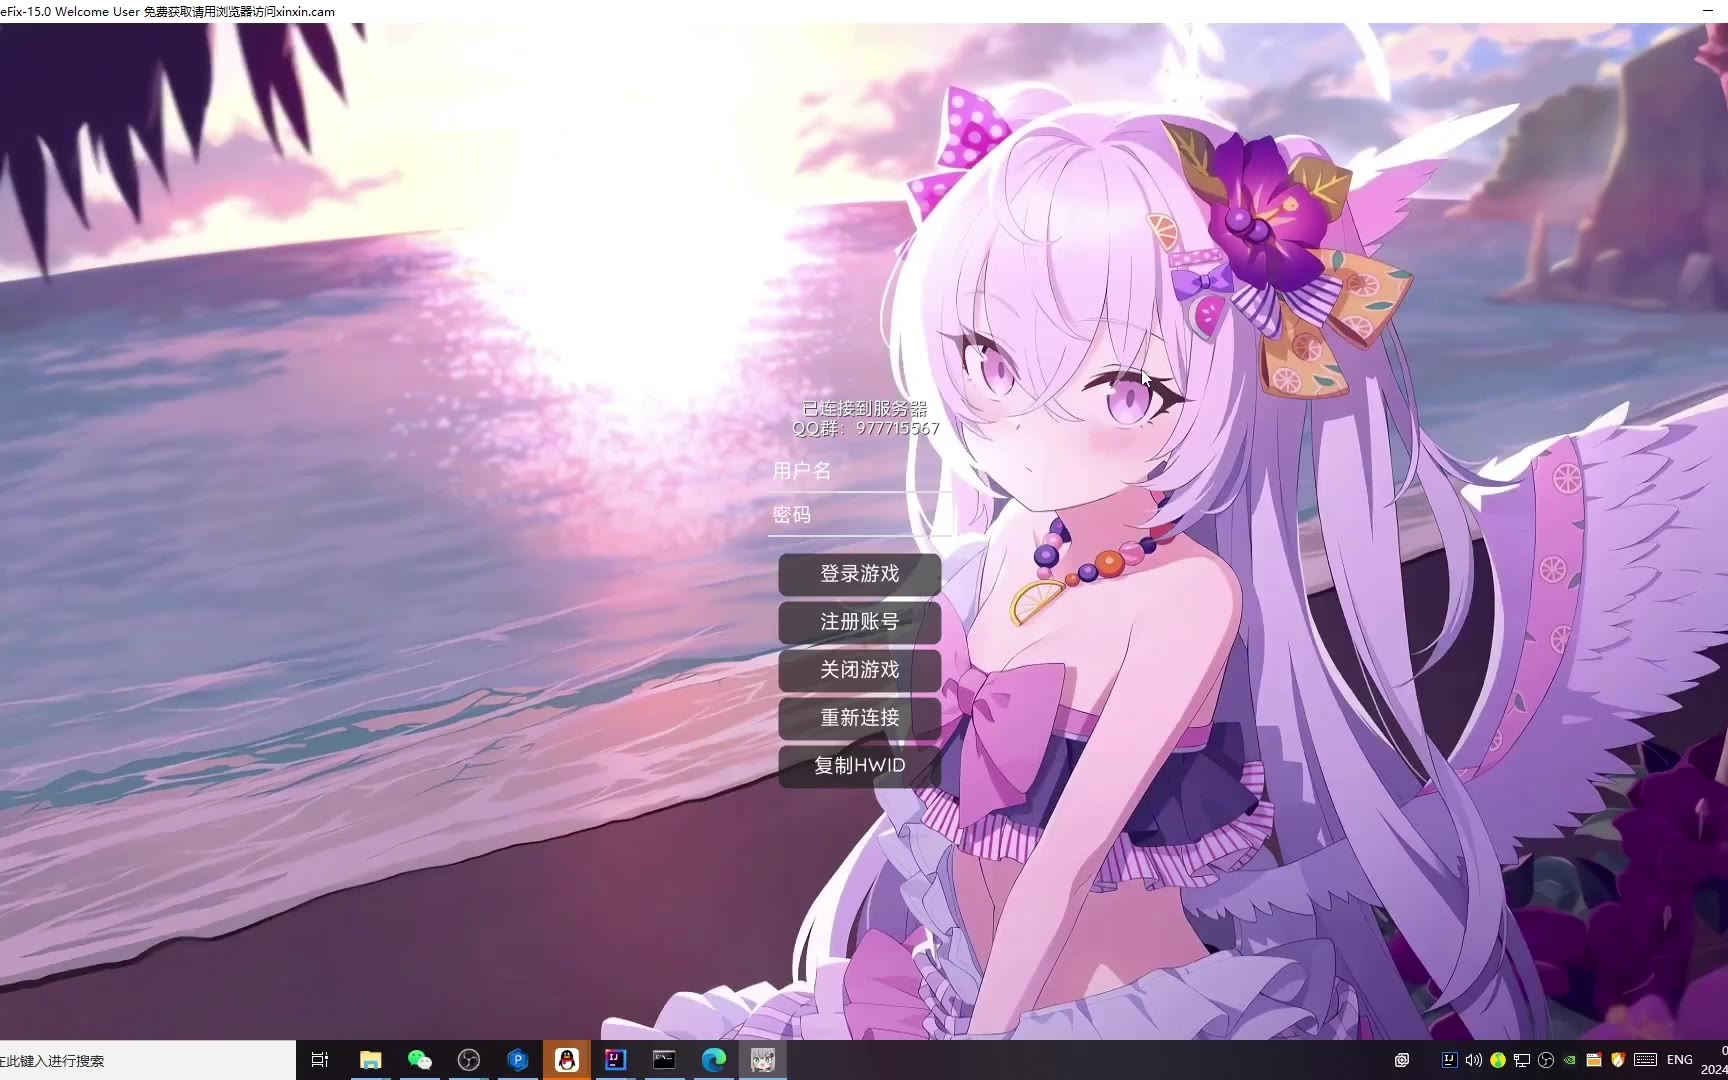Viewport: 1728px width, 1080px height.
Task: Click the 登录游戏 login button
Action: point(859,574)
